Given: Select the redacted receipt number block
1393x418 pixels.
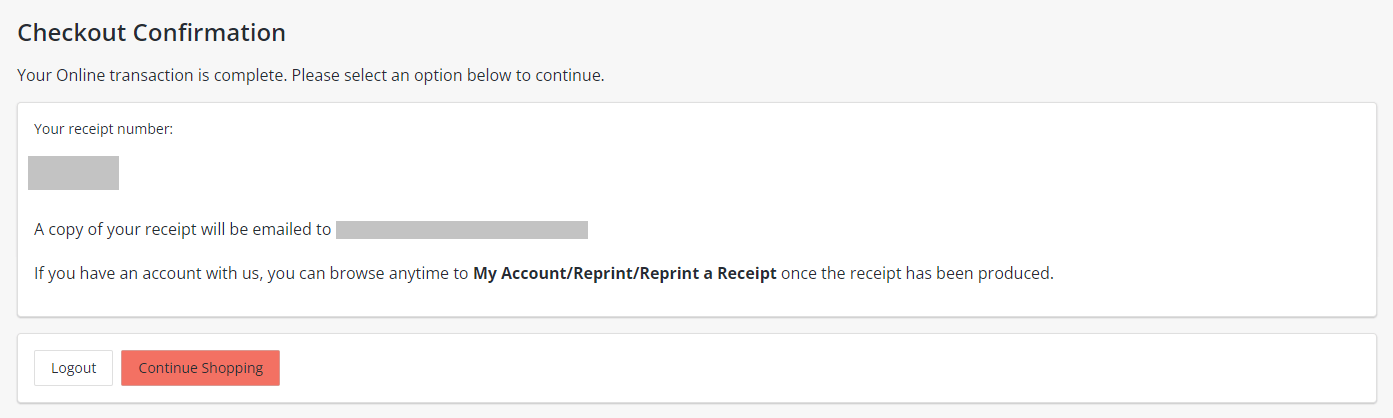Looking at the screenshot, I should (x=73, y=173).
